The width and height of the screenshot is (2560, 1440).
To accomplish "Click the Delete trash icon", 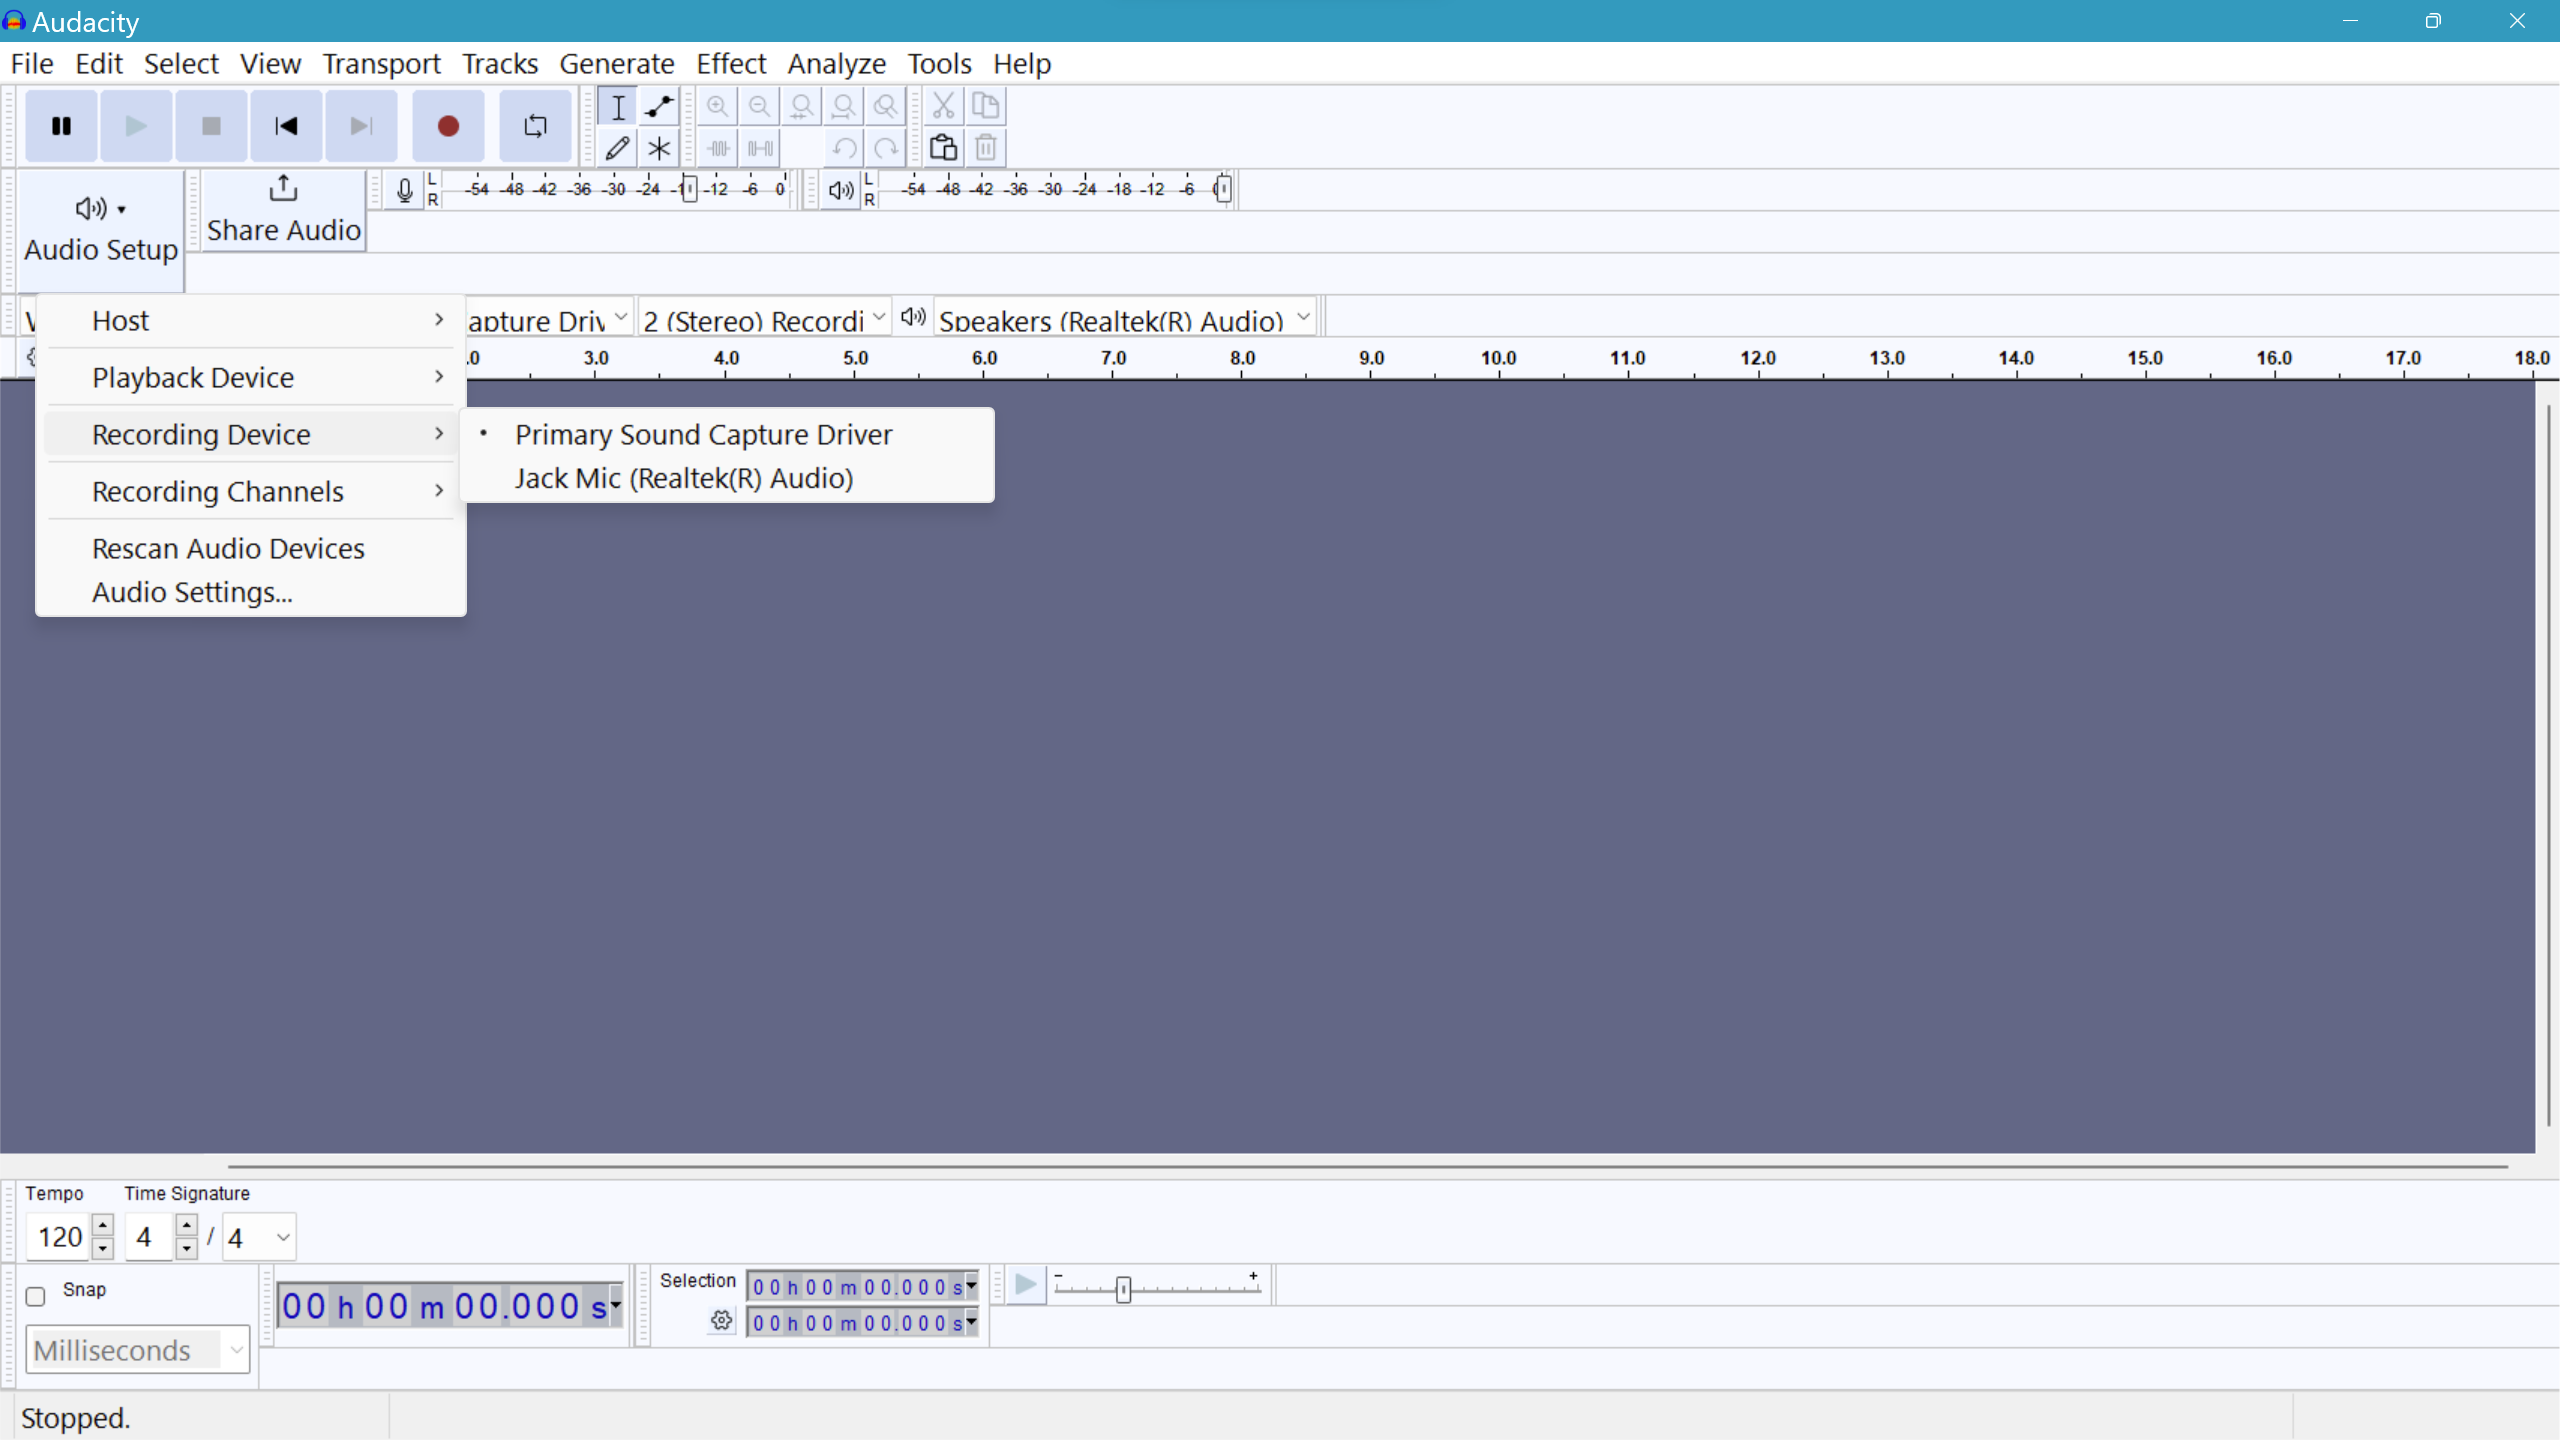I will point(985,148).
